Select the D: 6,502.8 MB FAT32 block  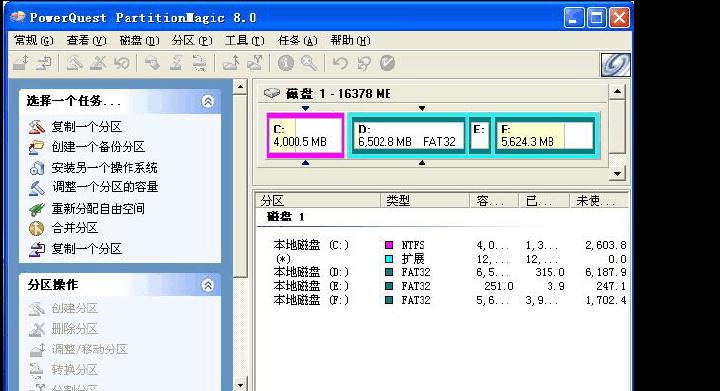click(408, 136)
